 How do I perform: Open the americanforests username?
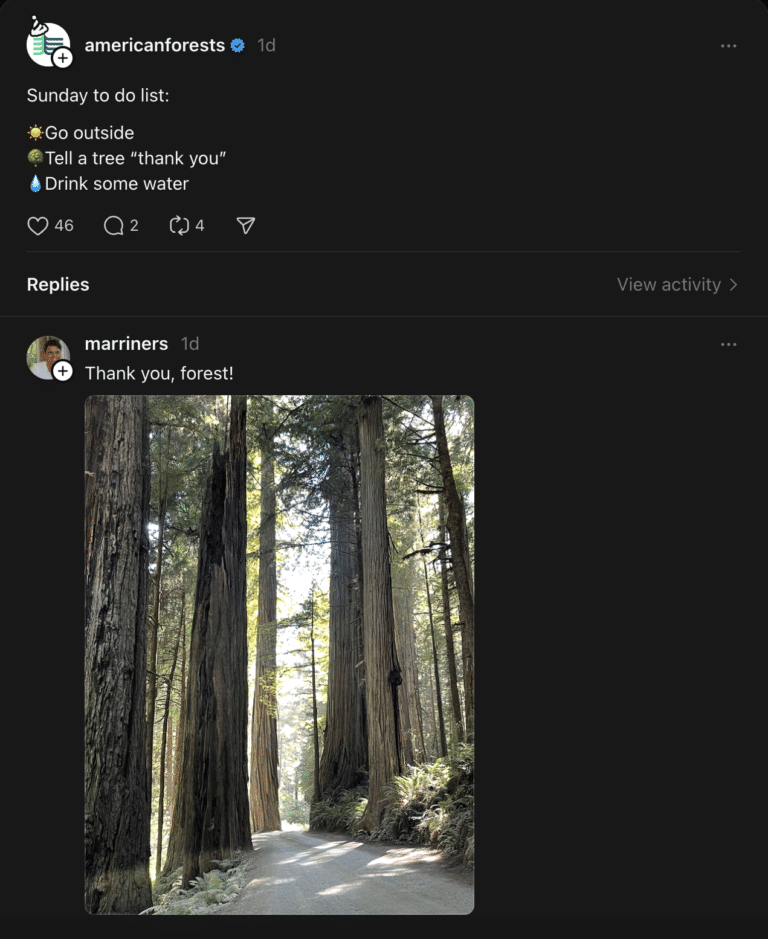point(152,45)
